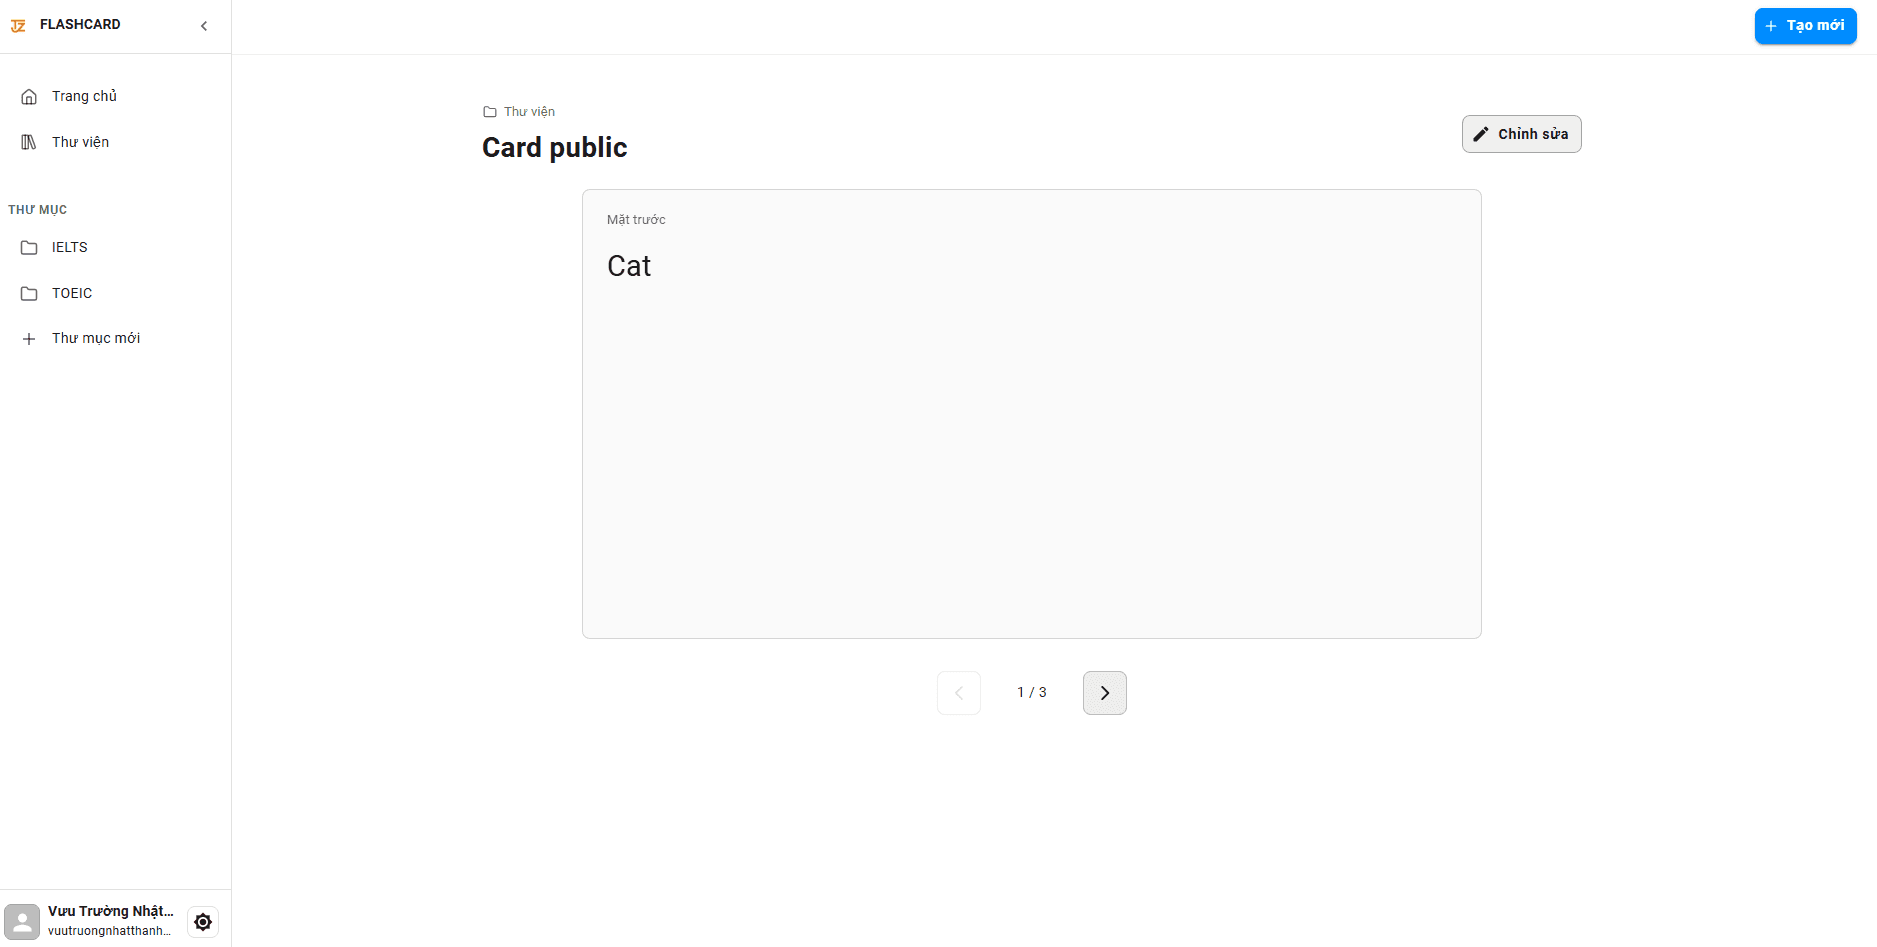Toggle the theme sun icon

point(203,922)
